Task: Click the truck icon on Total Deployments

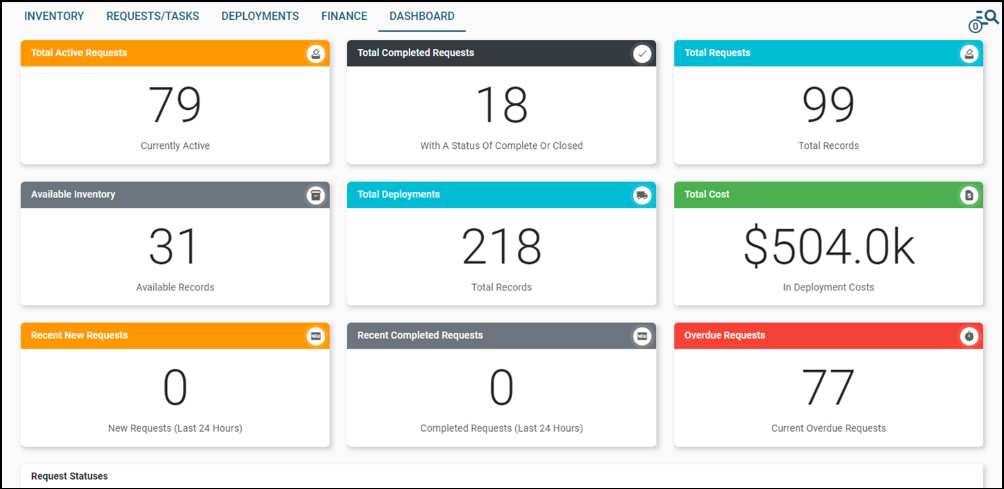Action: (642, 195)
